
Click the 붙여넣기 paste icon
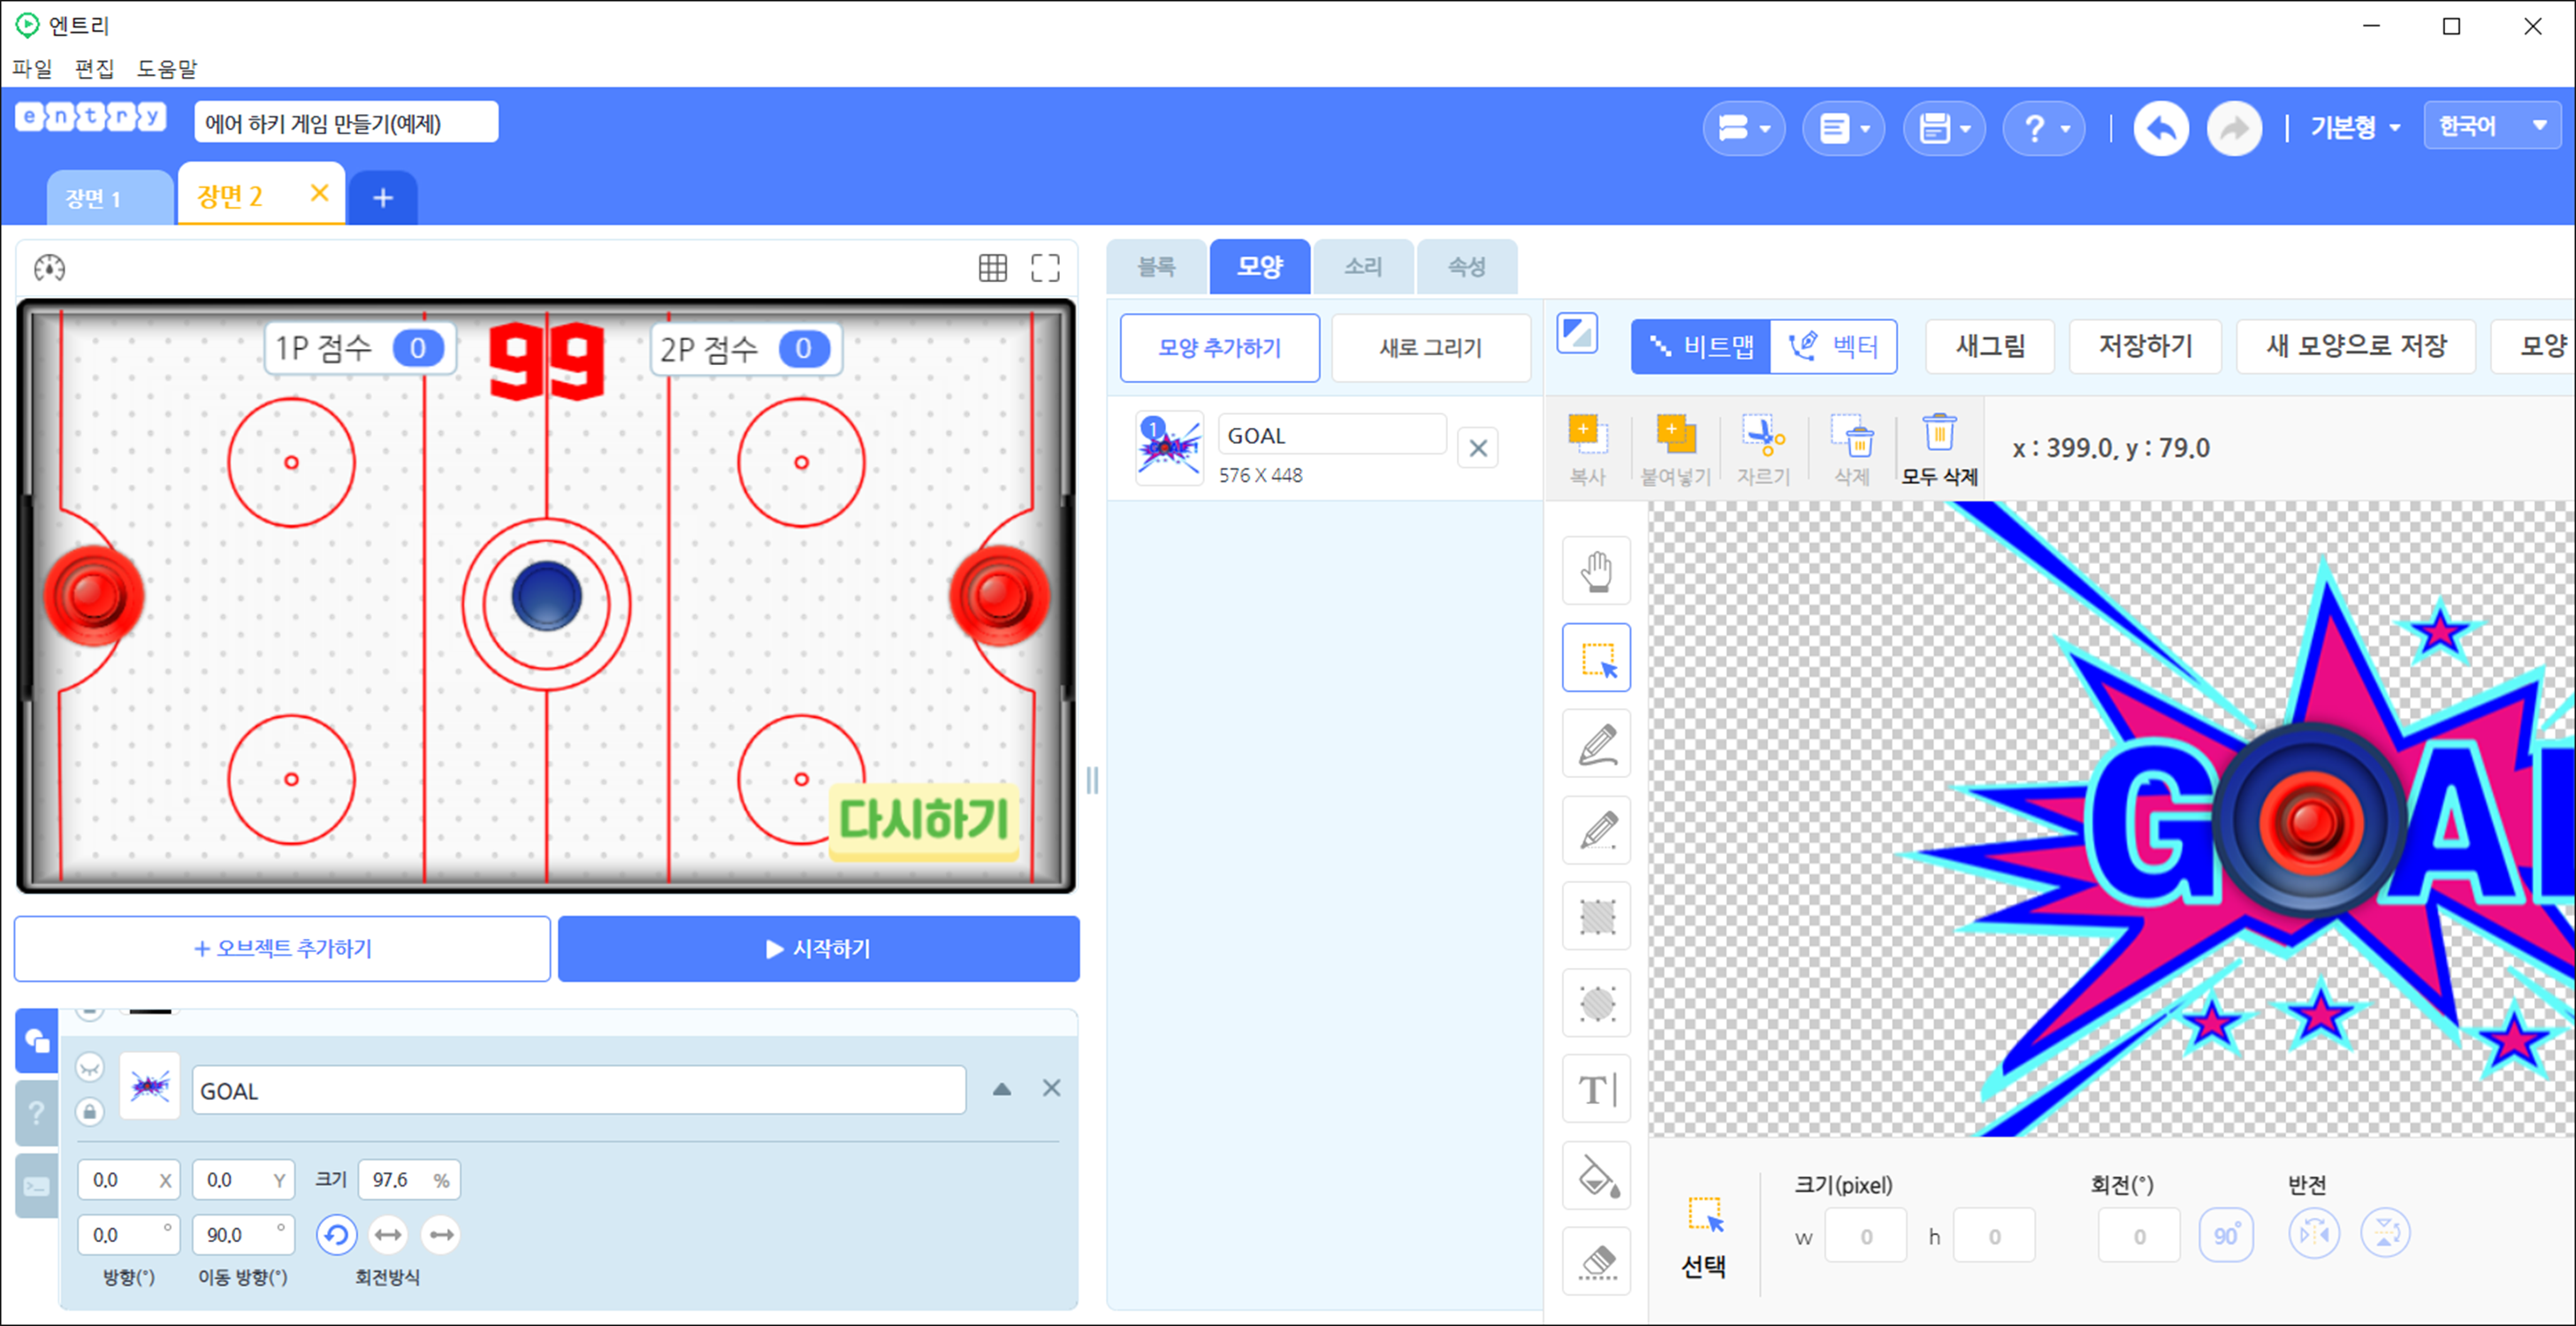(x=1675, y=449)
